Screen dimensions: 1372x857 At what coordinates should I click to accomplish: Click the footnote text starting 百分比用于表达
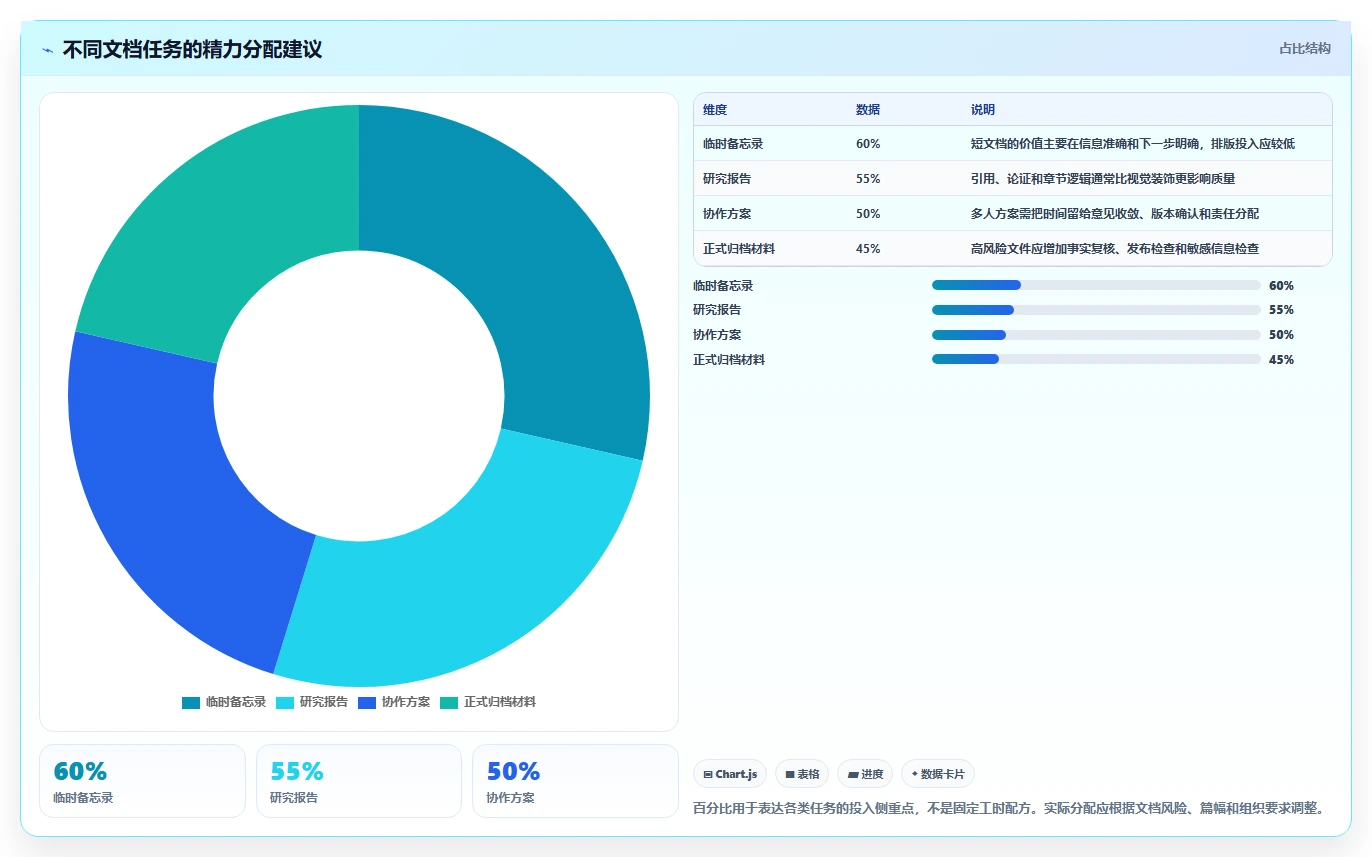pyautogui.click(x=1009, y=808)
